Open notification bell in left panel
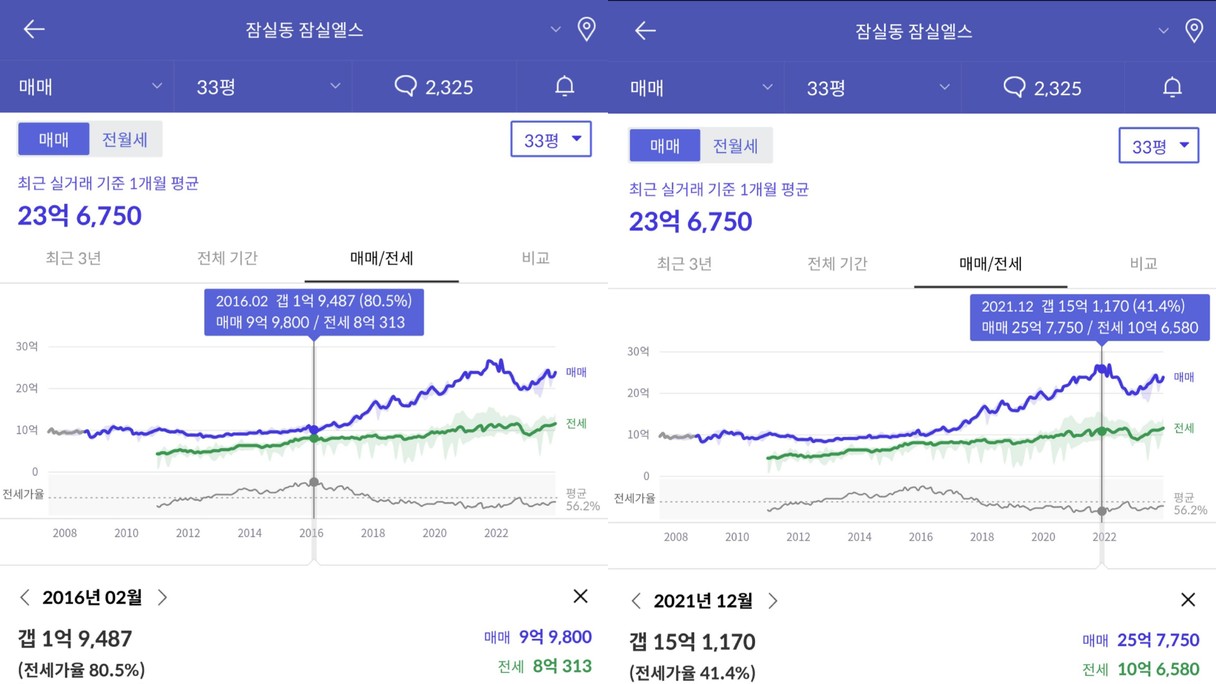1216x684 pixels. 565,87
